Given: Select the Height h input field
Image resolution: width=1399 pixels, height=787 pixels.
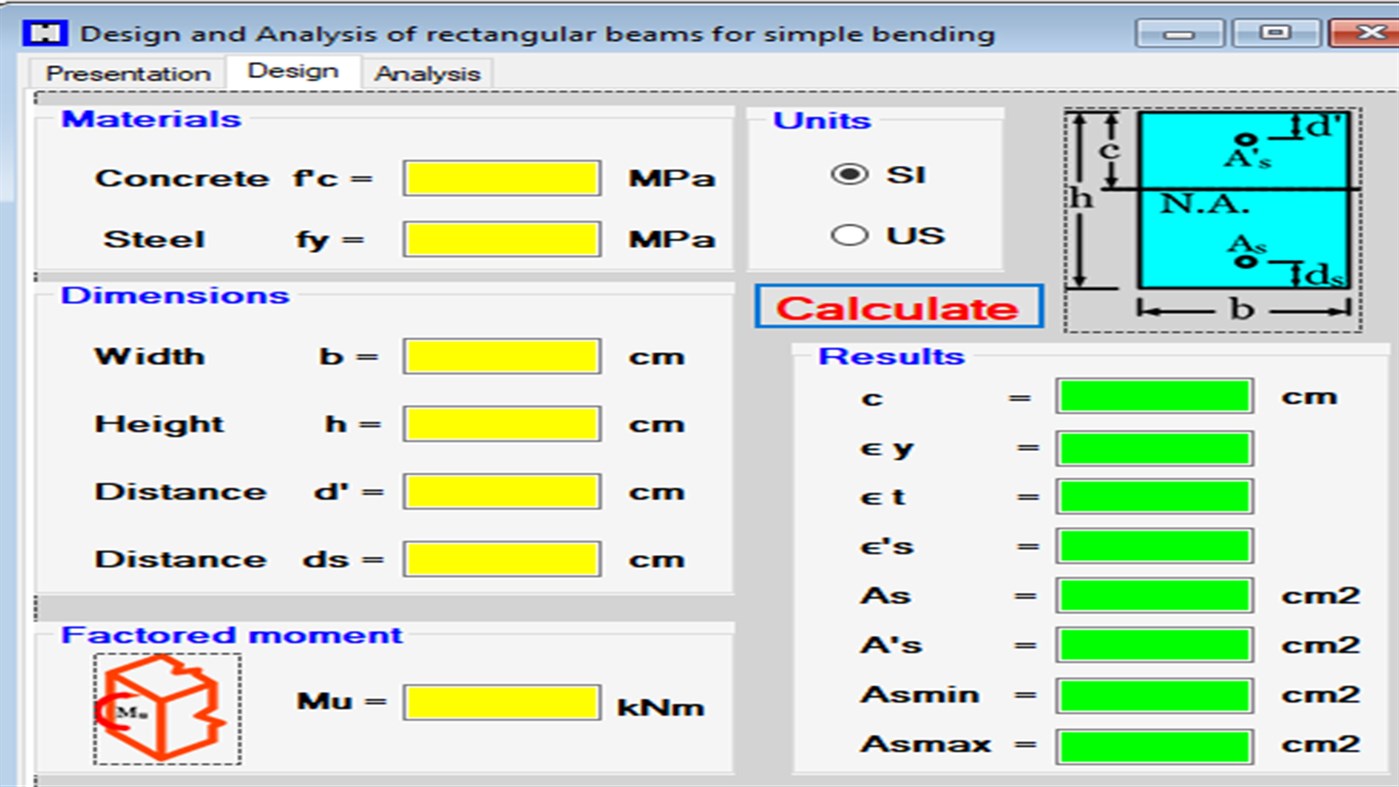Looking at the screenshot, I should coord(500,423).
